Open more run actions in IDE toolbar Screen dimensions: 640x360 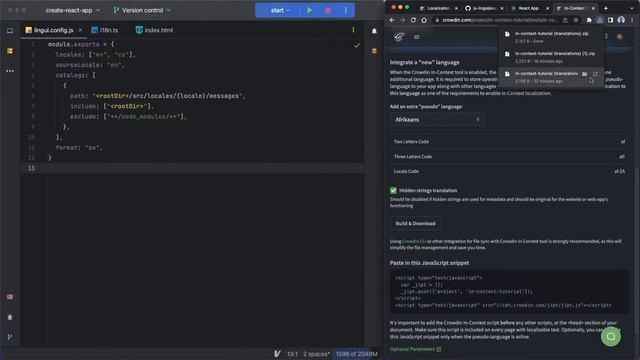[346, 10]
